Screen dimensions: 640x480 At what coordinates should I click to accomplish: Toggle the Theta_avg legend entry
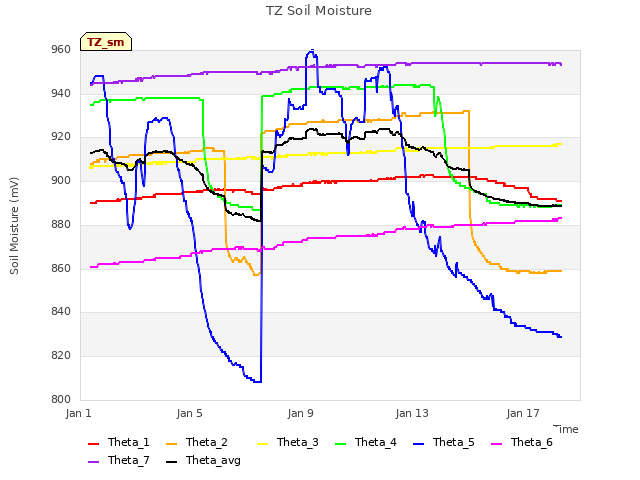click(203, 460)
